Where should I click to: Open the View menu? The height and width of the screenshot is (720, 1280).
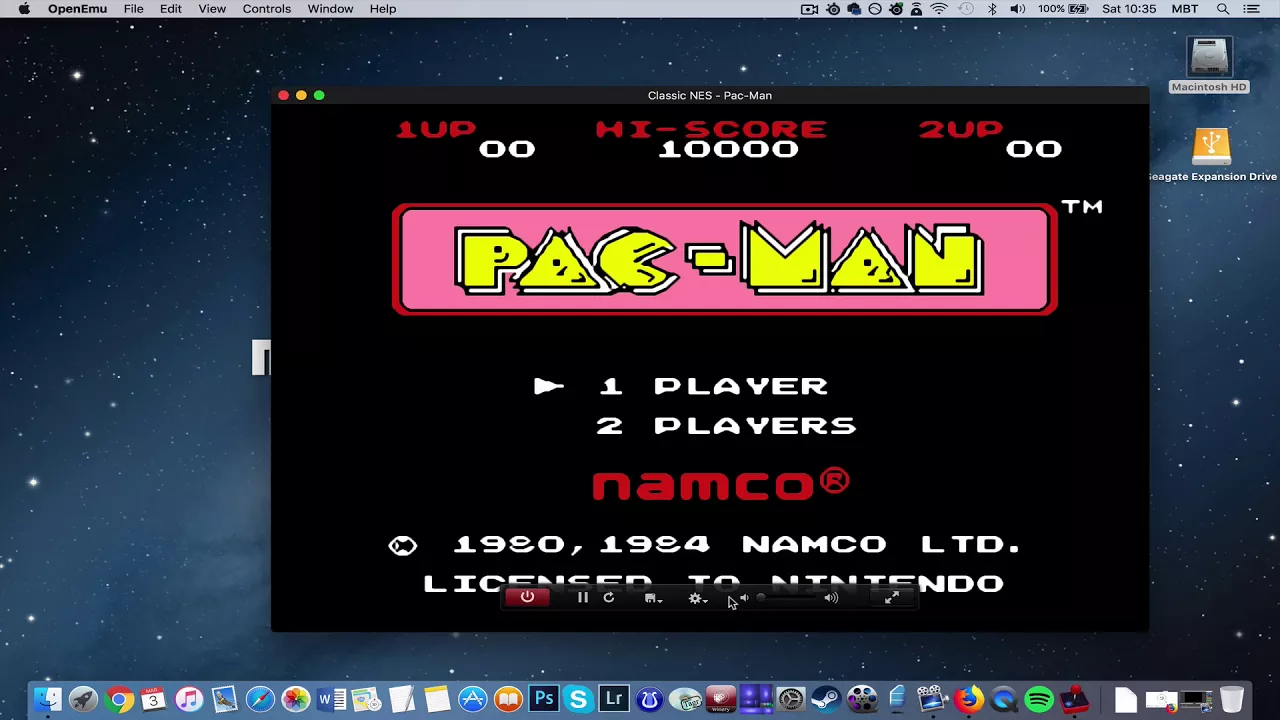212,9
